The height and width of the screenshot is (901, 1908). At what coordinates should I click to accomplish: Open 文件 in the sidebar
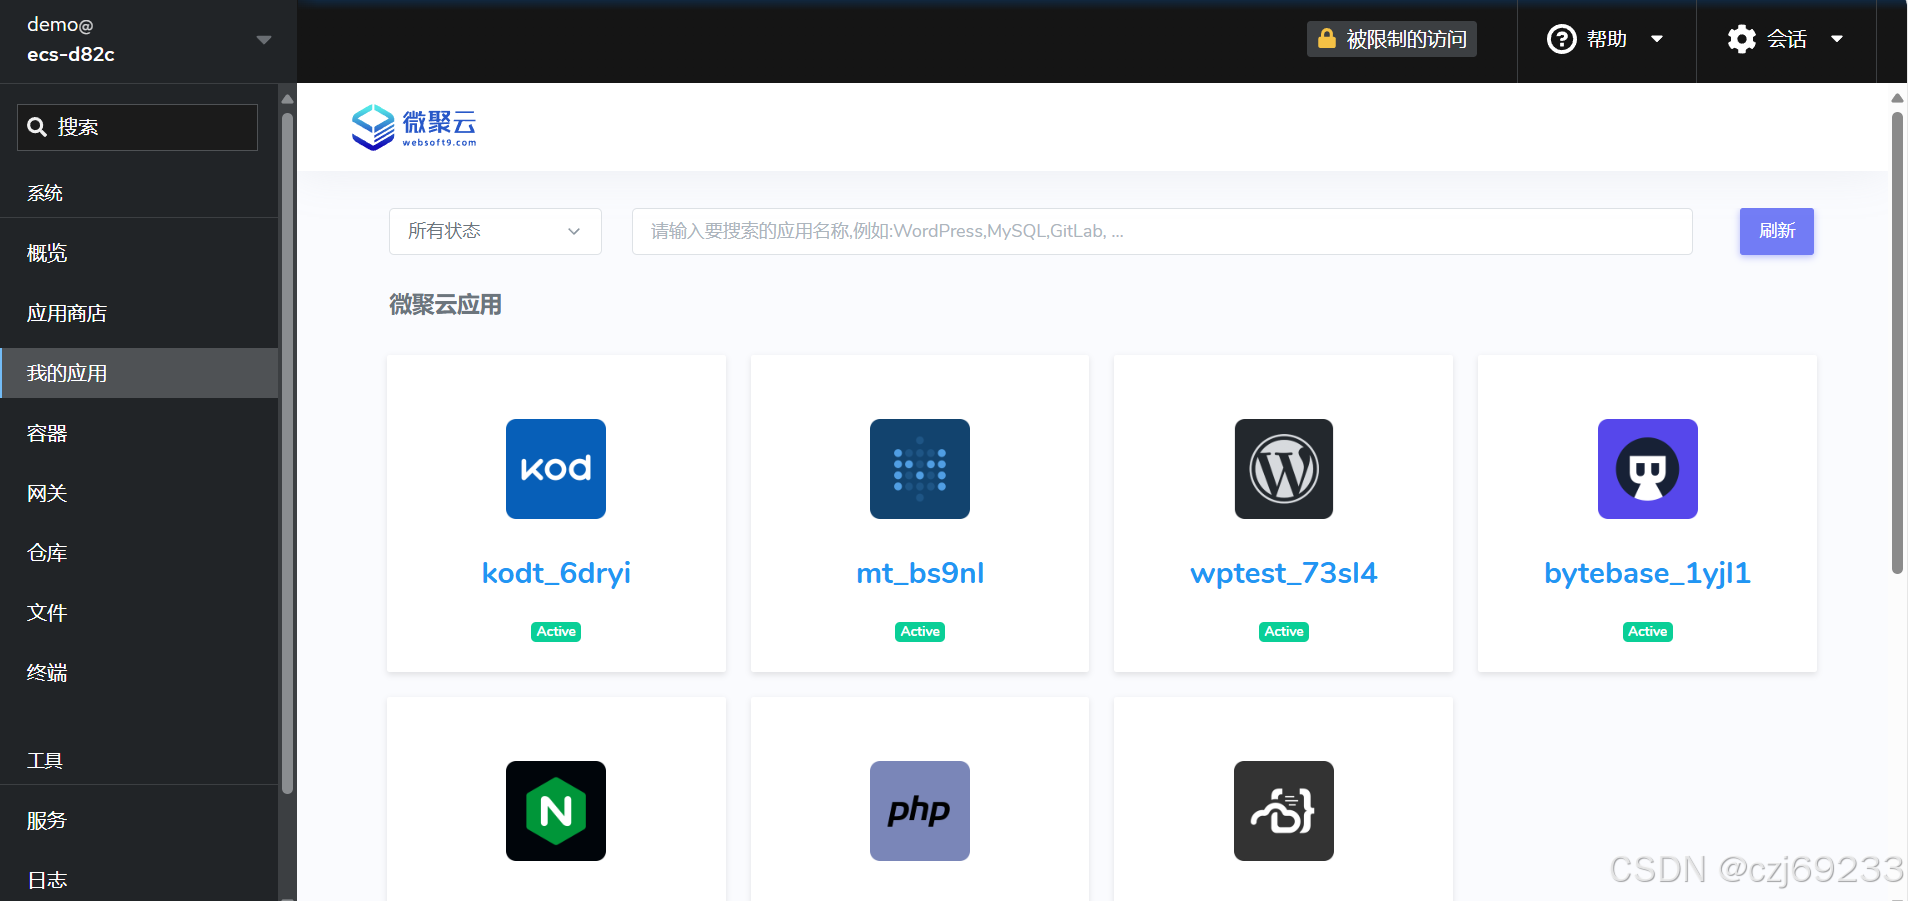click(x=139, y=613)
